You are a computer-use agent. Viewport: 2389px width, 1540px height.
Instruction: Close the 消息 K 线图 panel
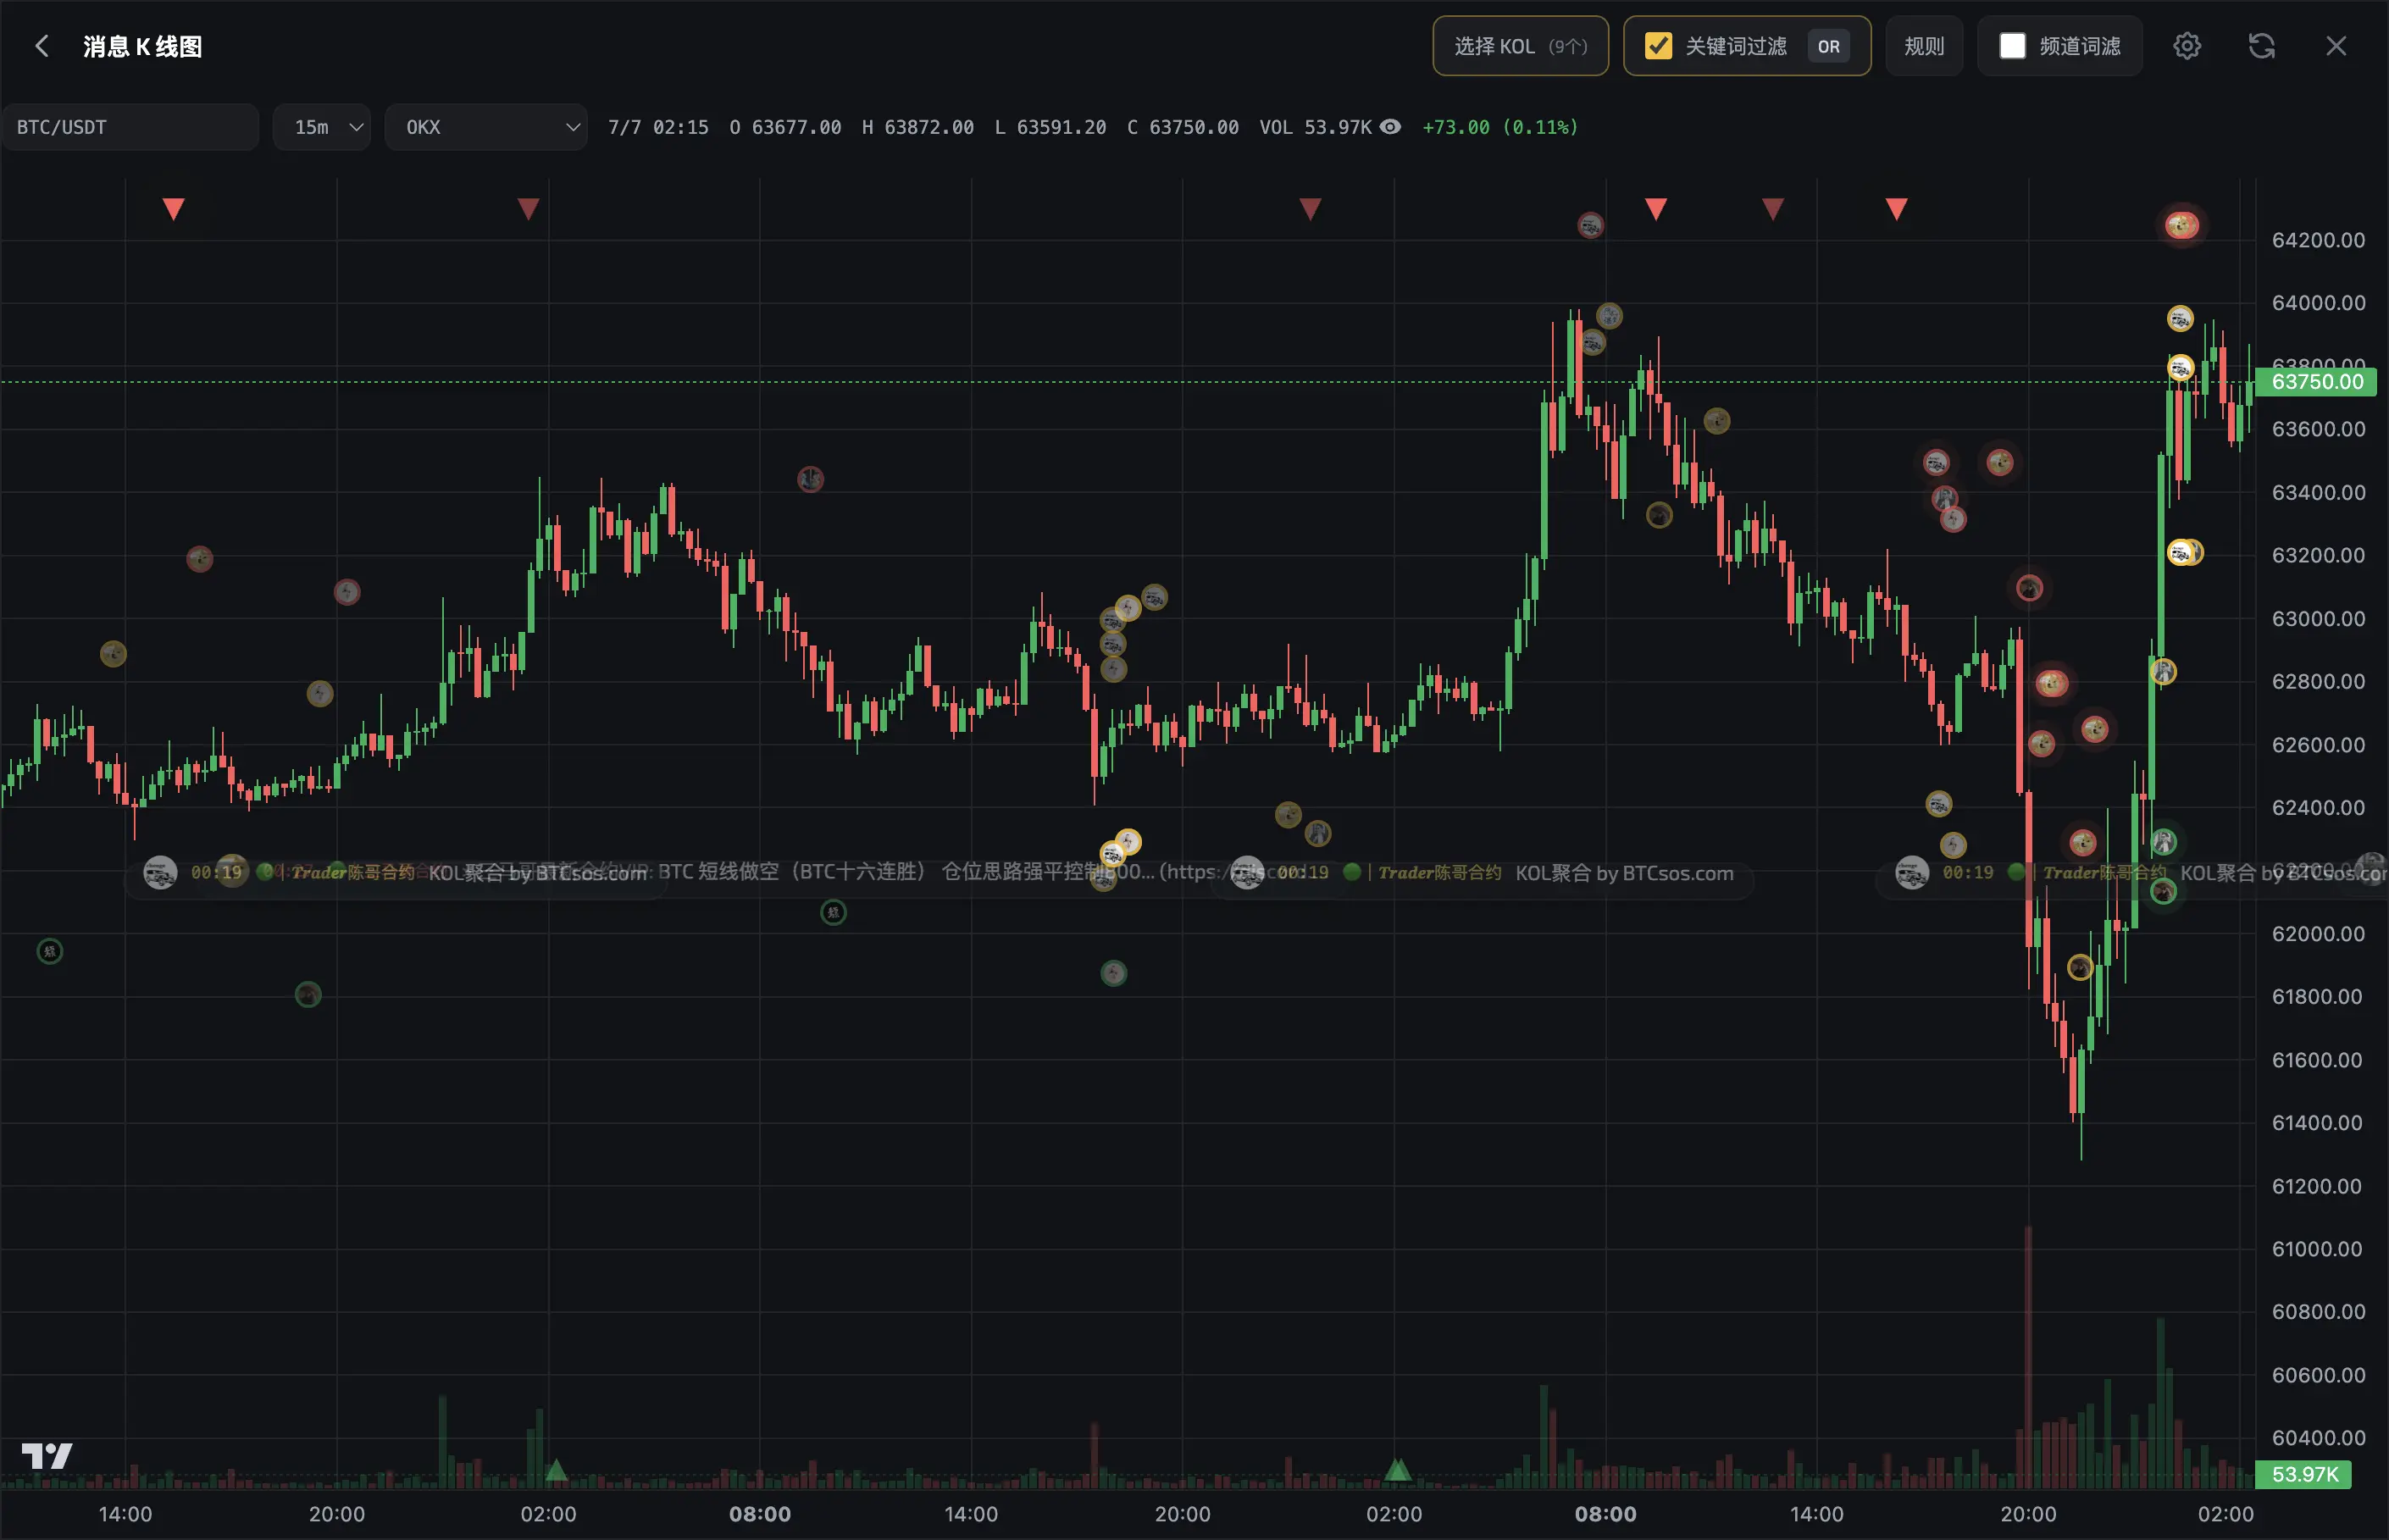point(2336,46)
